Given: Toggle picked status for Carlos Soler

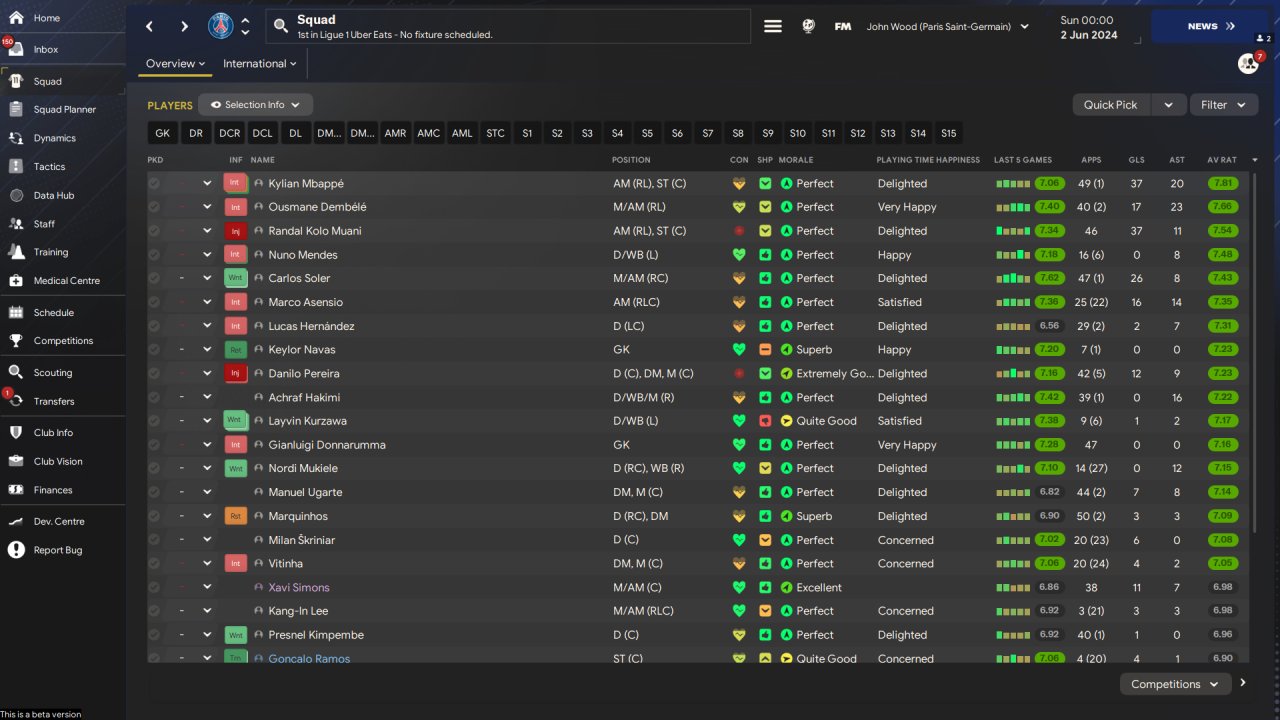Looking at the screenshot, I should (x=154, y=278).
